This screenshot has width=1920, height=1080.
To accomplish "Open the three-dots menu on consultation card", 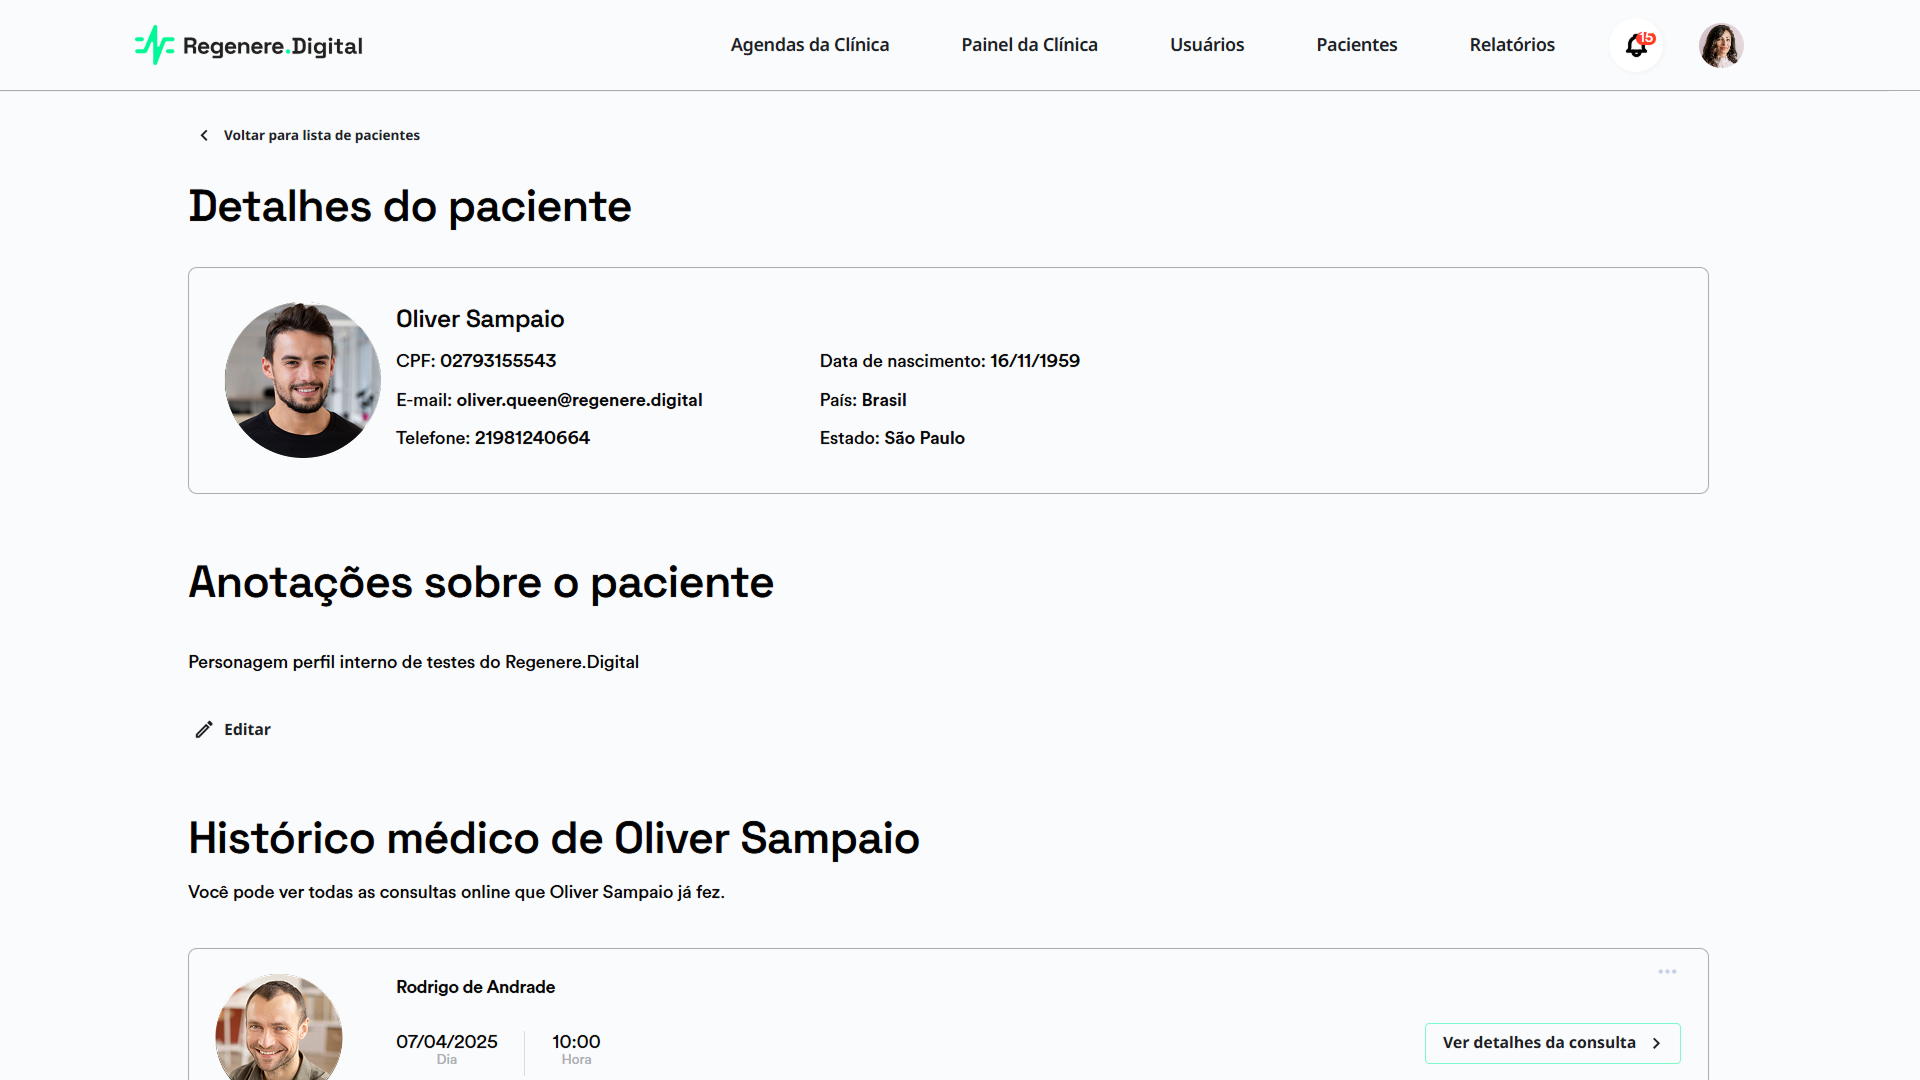I will [1667, 972].
